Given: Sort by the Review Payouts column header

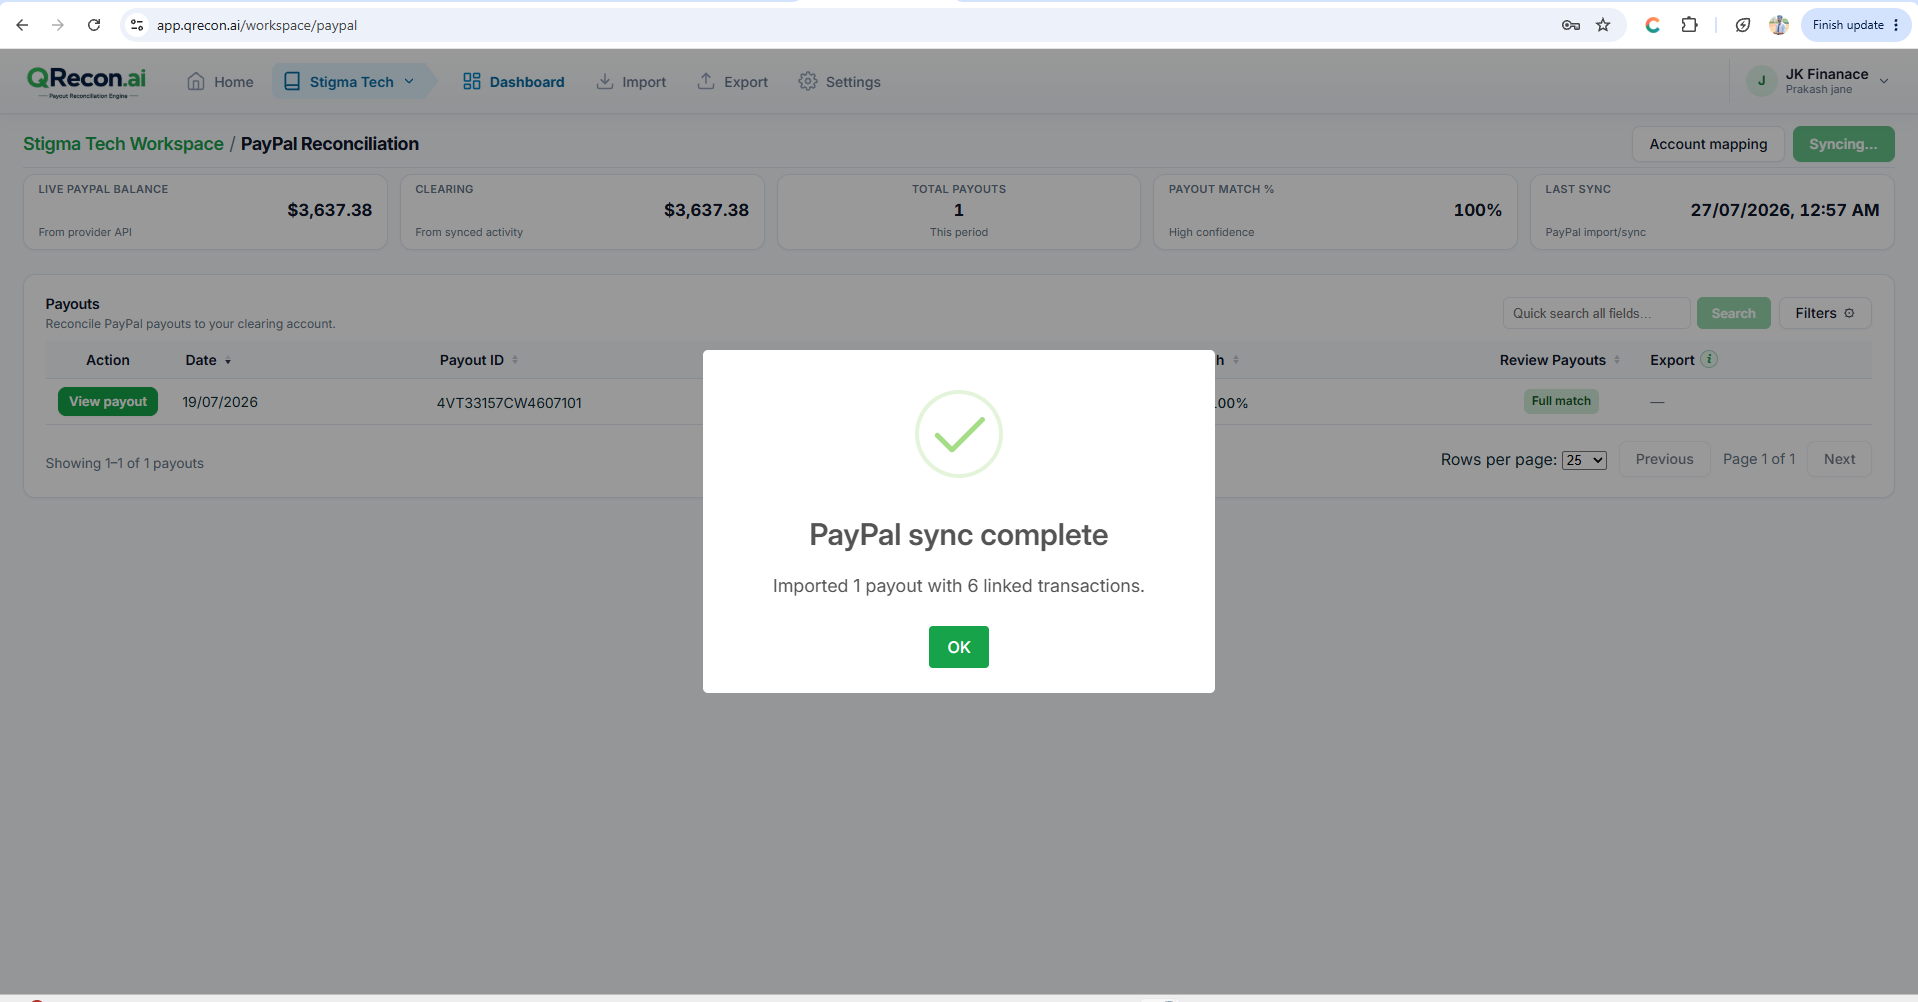Looking at the screenshot, I should 1559,360.
